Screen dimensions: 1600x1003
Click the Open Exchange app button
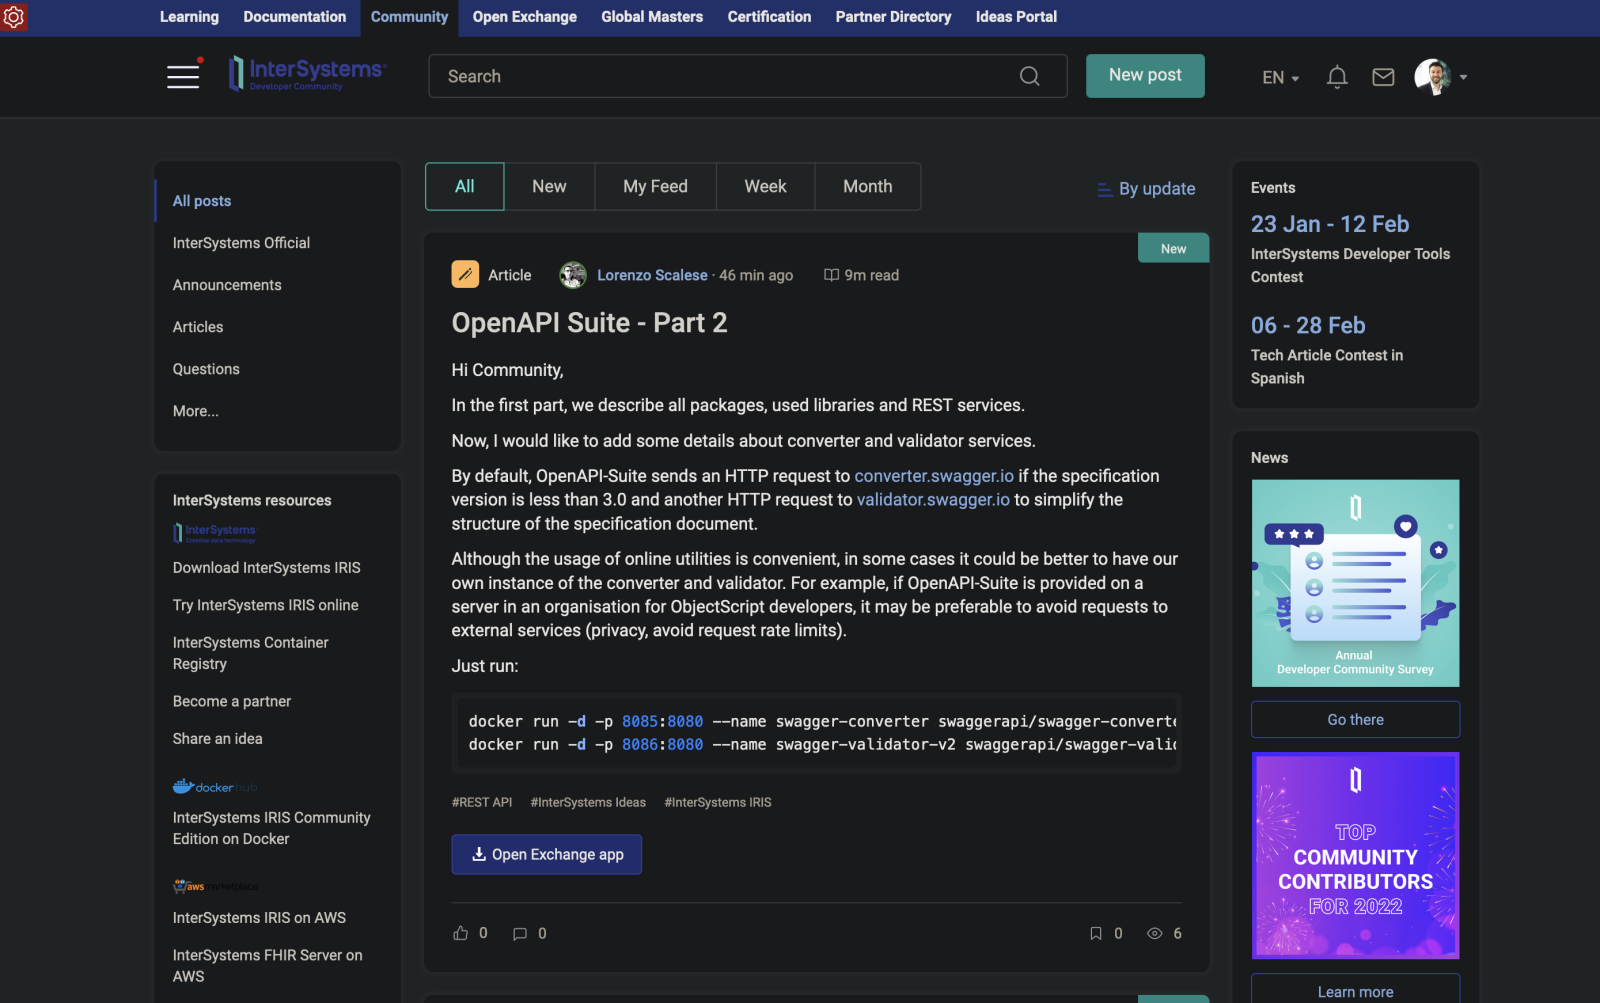547,855
